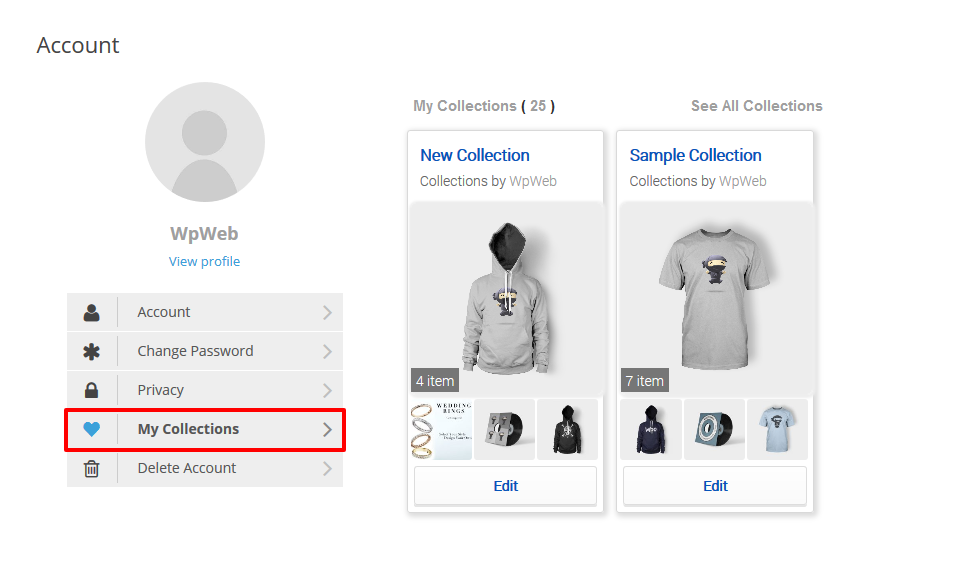Screen dimensions: 971x566
Task: Click the gray hoodie product image
Action: 505,298
